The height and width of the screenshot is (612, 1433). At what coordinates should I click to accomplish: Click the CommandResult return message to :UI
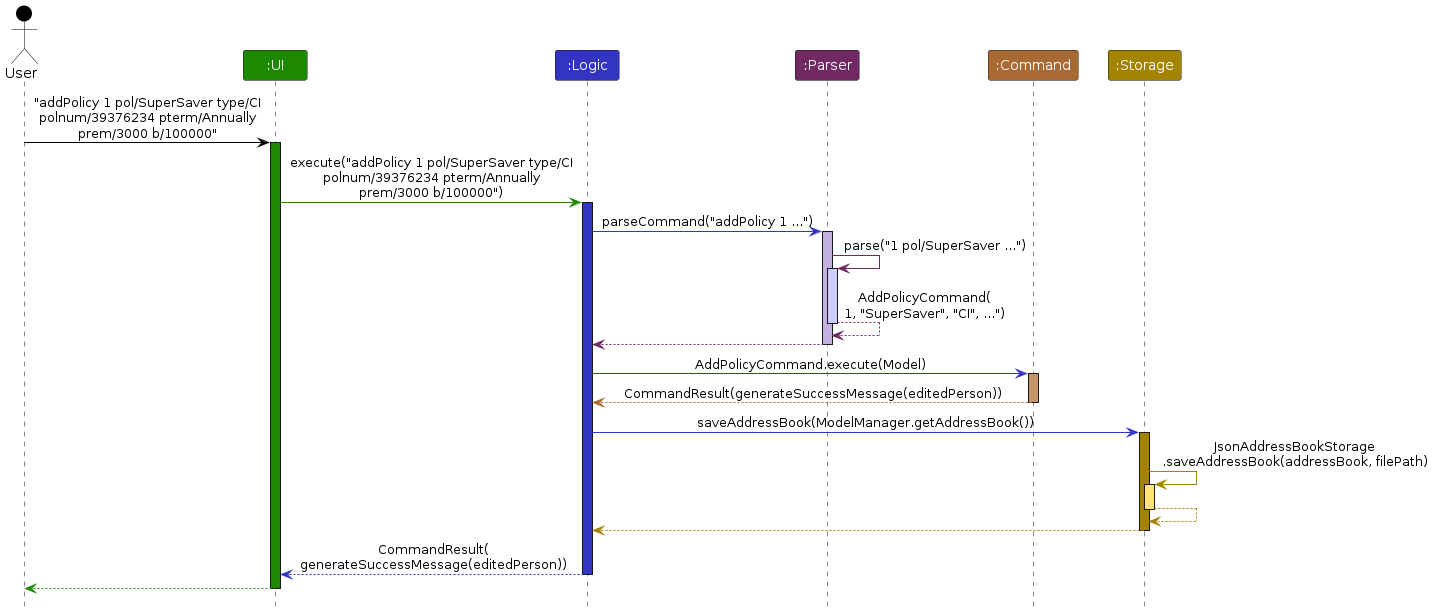[x=433, y=557]
